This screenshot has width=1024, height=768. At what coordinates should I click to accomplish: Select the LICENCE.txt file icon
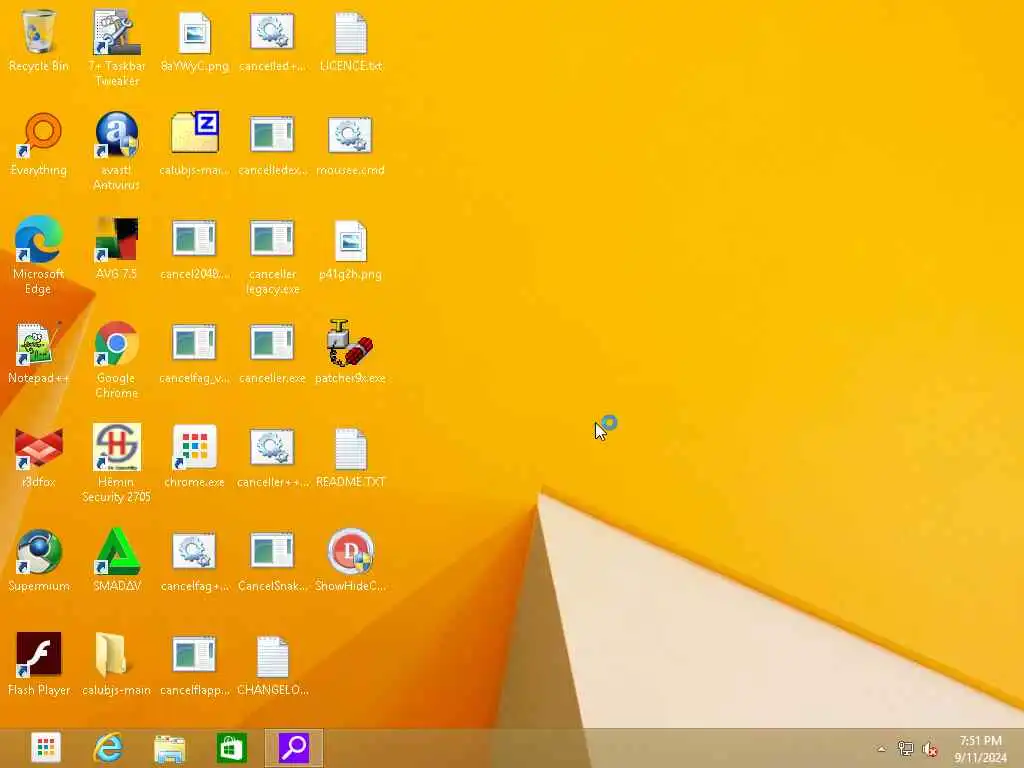click(350, 33)
